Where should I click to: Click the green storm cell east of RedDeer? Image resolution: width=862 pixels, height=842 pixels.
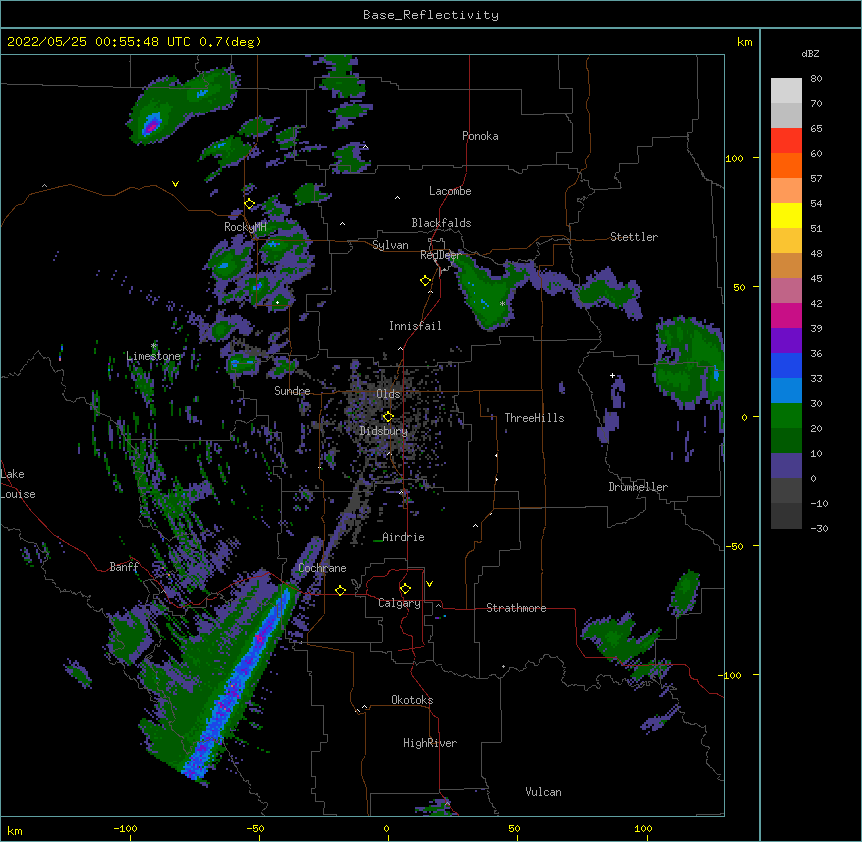coord(487,294)
